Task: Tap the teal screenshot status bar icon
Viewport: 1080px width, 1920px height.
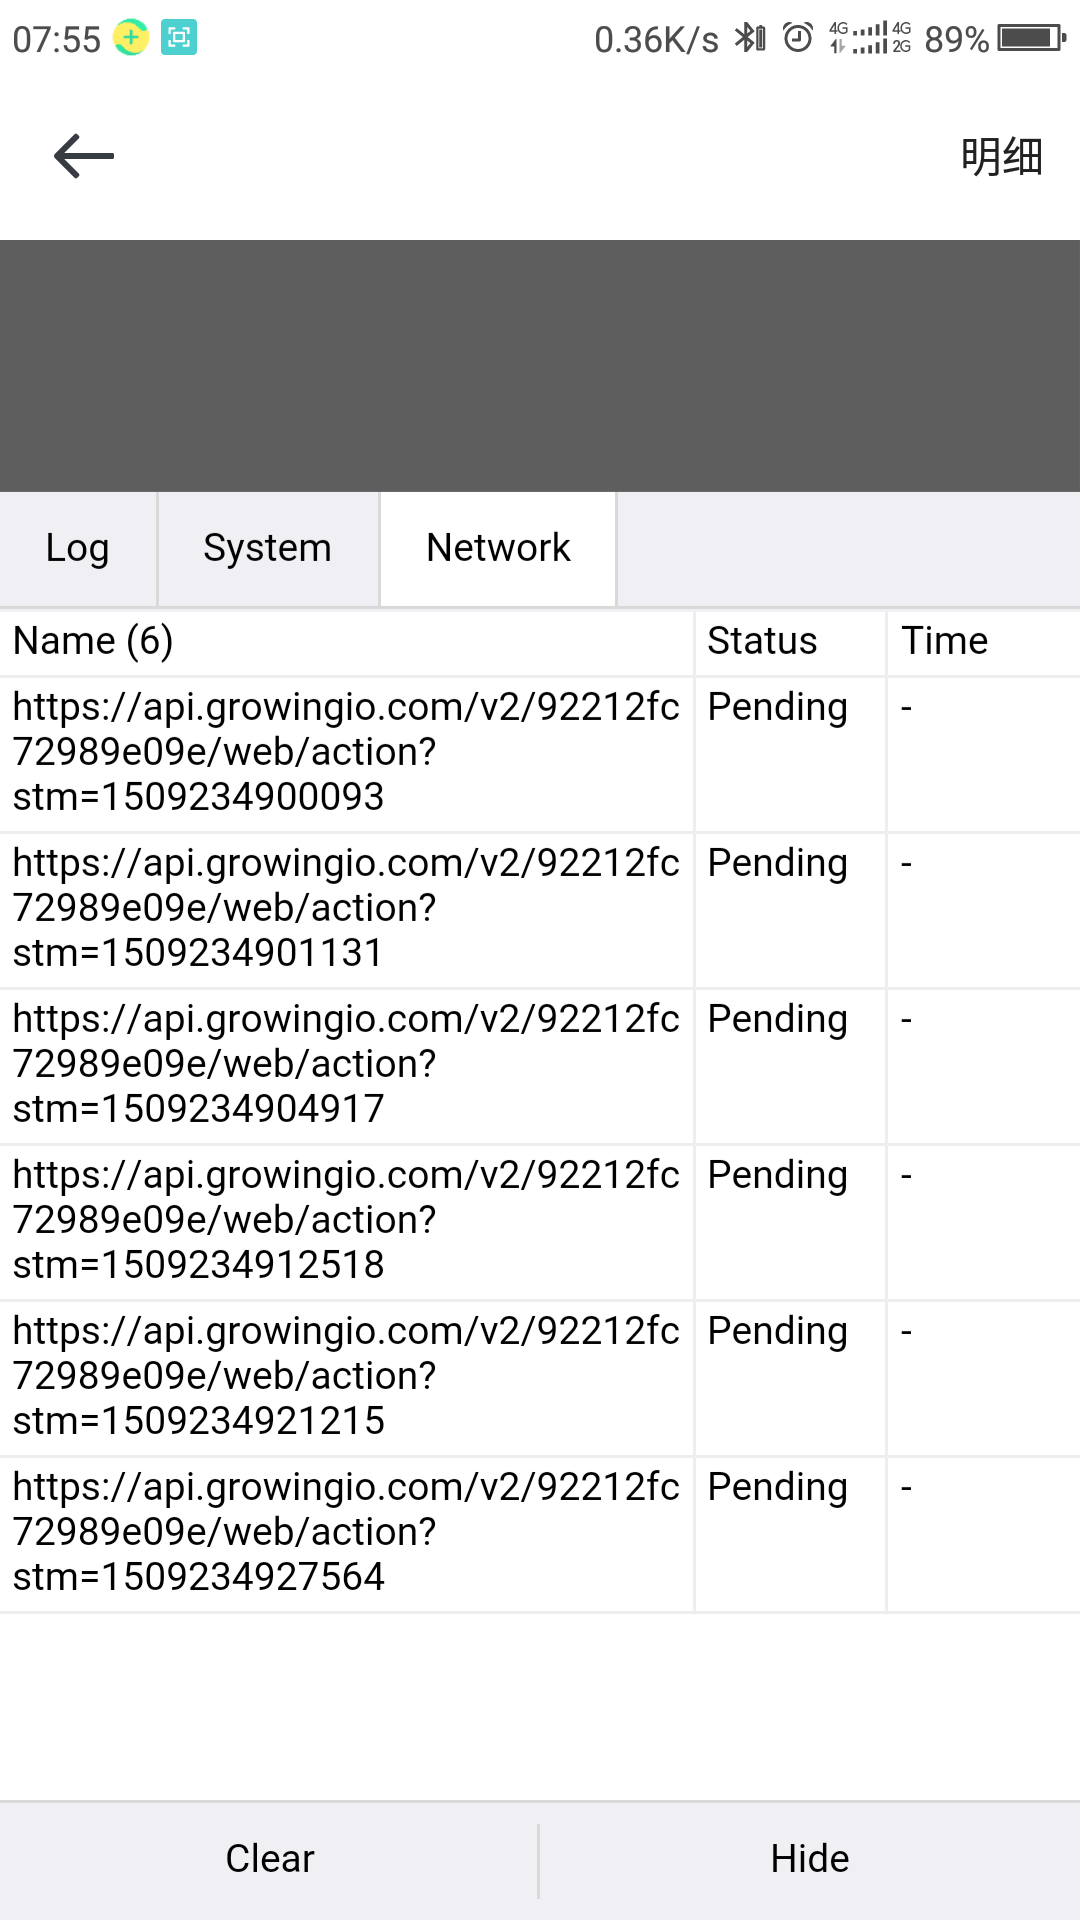Action: coord(179,38)
